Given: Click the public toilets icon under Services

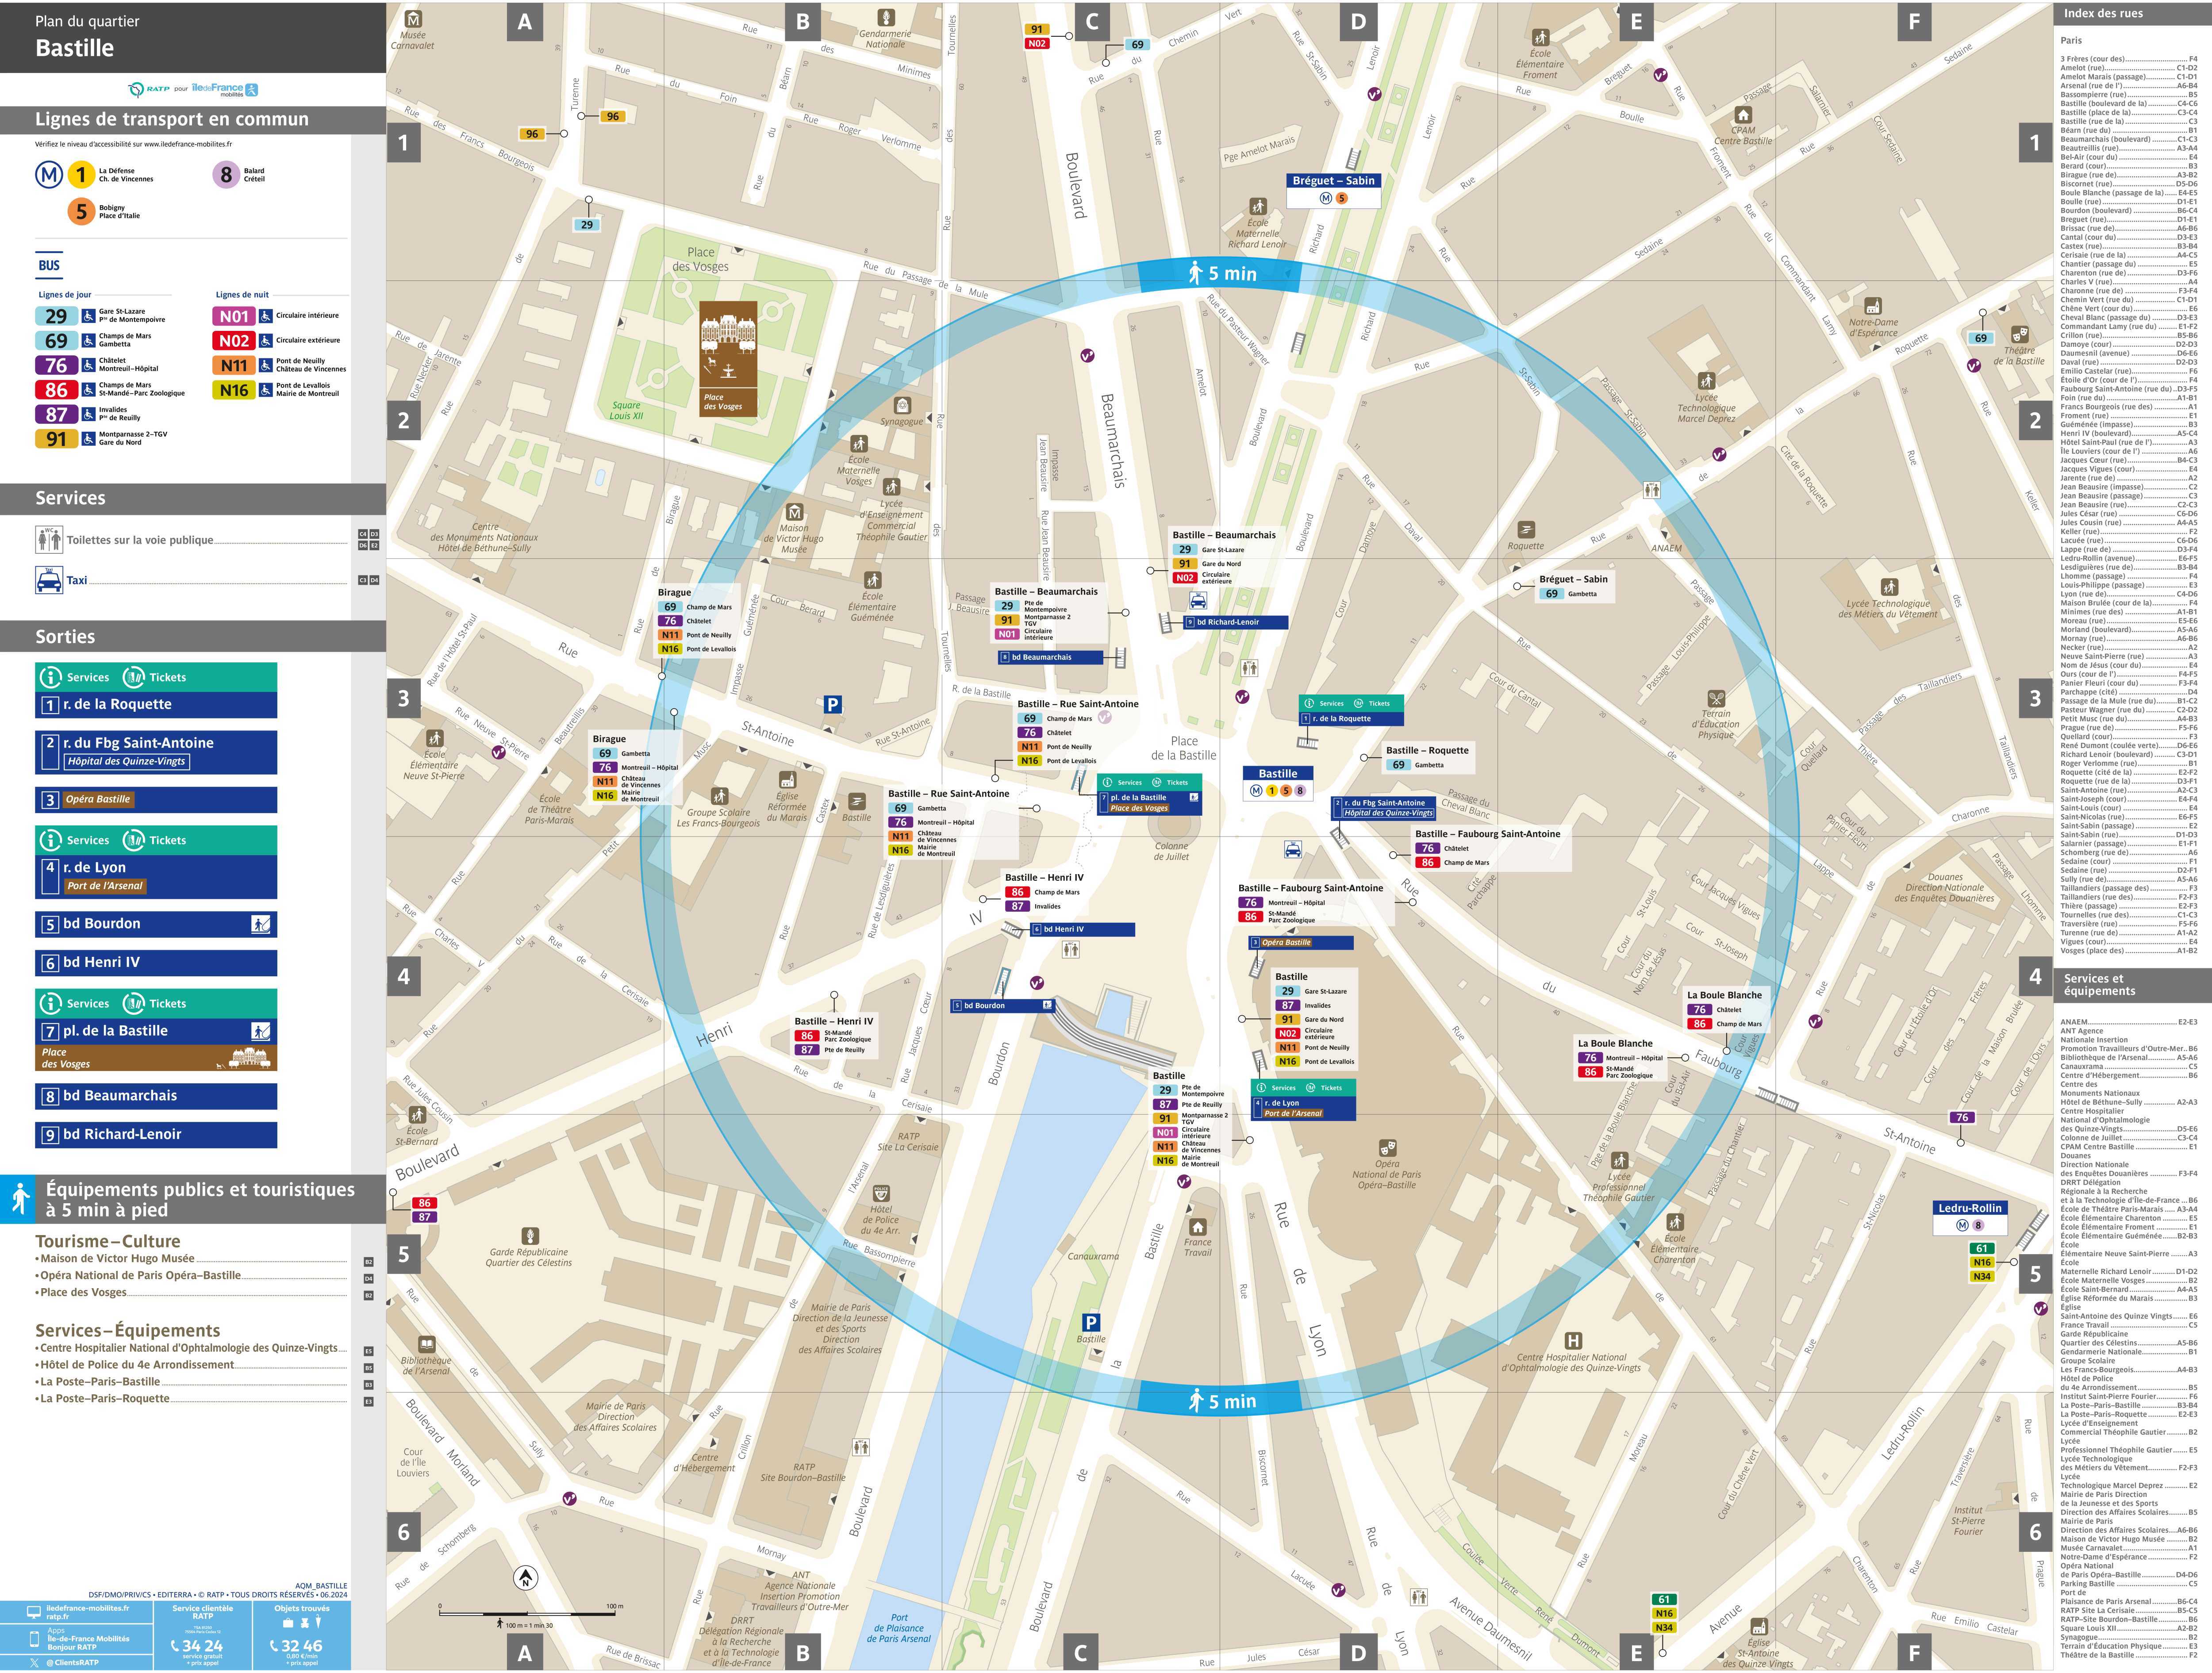Looking at the screenshot, I should (49, 540).
